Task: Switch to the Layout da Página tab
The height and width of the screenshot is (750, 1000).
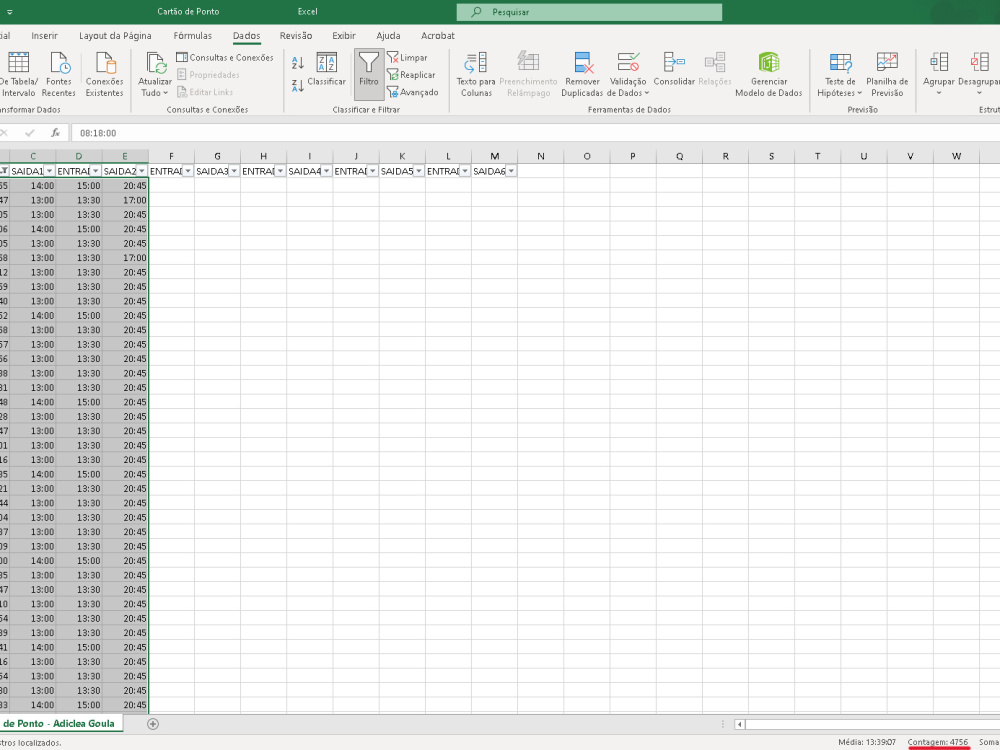Action: (x=115, y=36)
